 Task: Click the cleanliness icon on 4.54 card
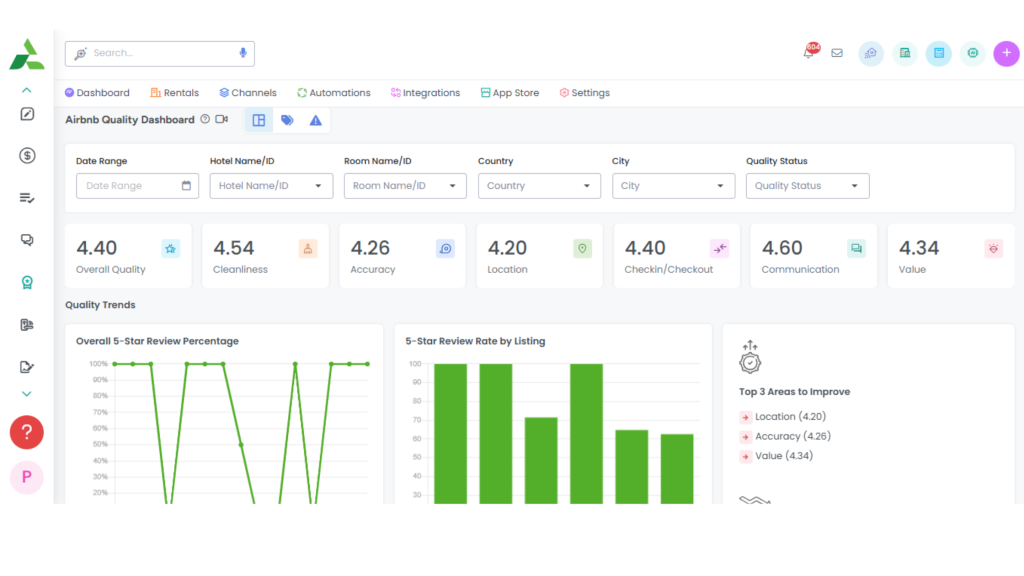(308, 249)
